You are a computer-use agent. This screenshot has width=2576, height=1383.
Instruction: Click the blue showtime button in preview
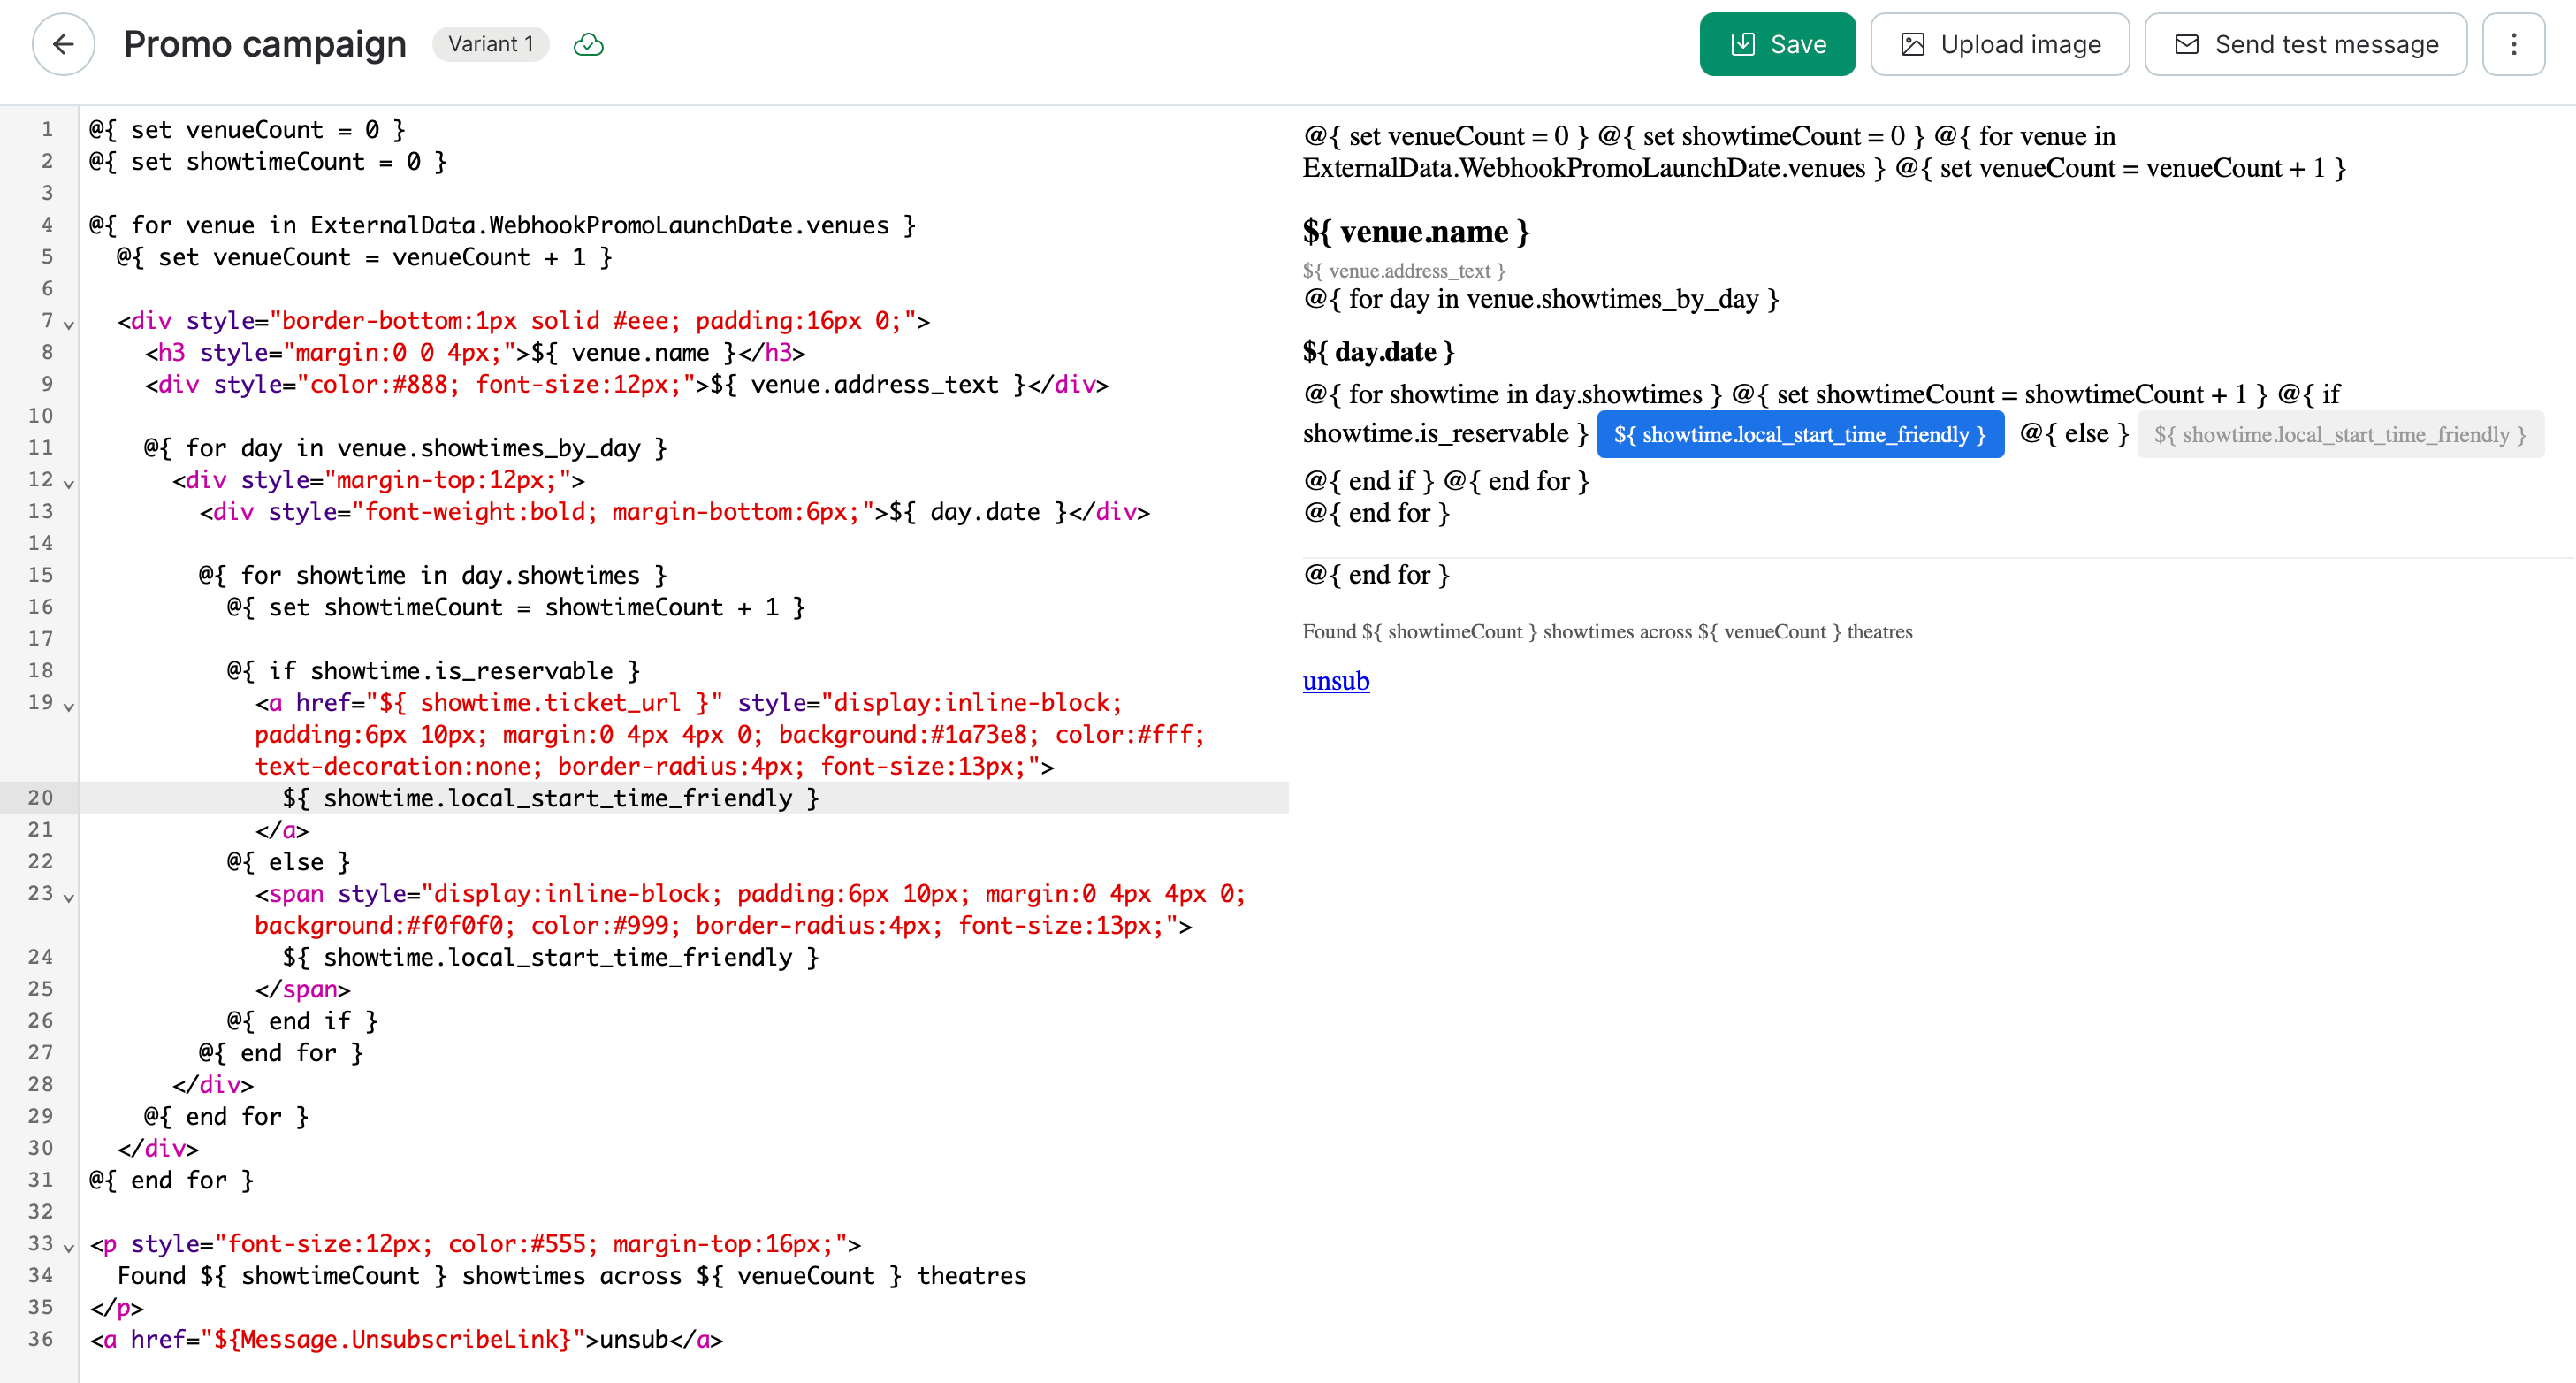click(x=1800, y=435)
